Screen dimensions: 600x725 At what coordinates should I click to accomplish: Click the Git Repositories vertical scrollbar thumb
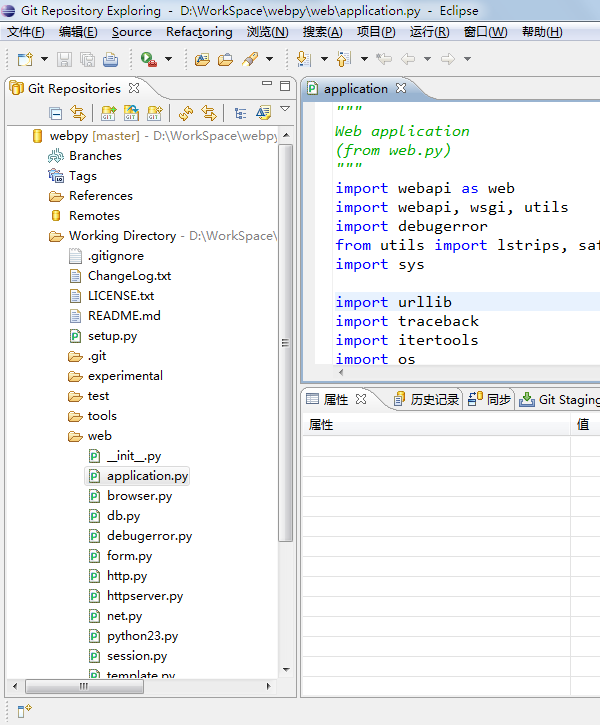point(285,343)
